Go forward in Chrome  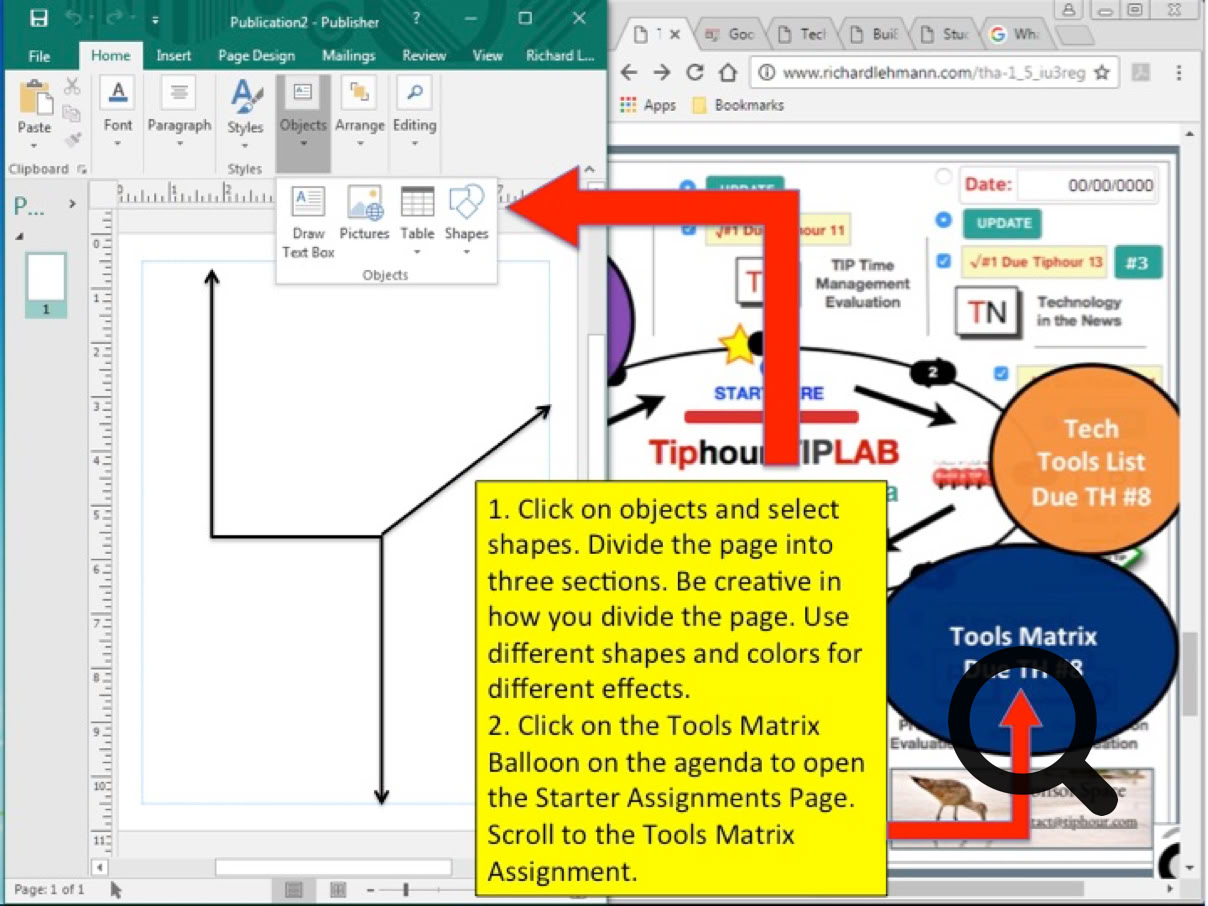(x=662, y=72)
